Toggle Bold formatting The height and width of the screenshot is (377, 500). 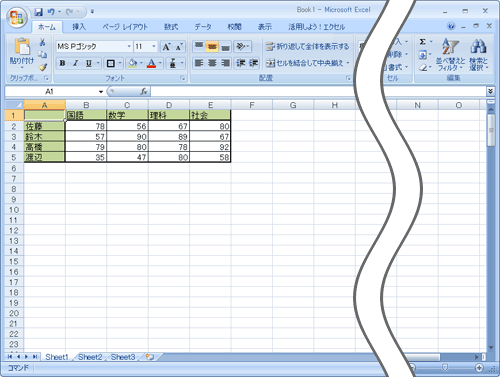(x=62, y=63)
